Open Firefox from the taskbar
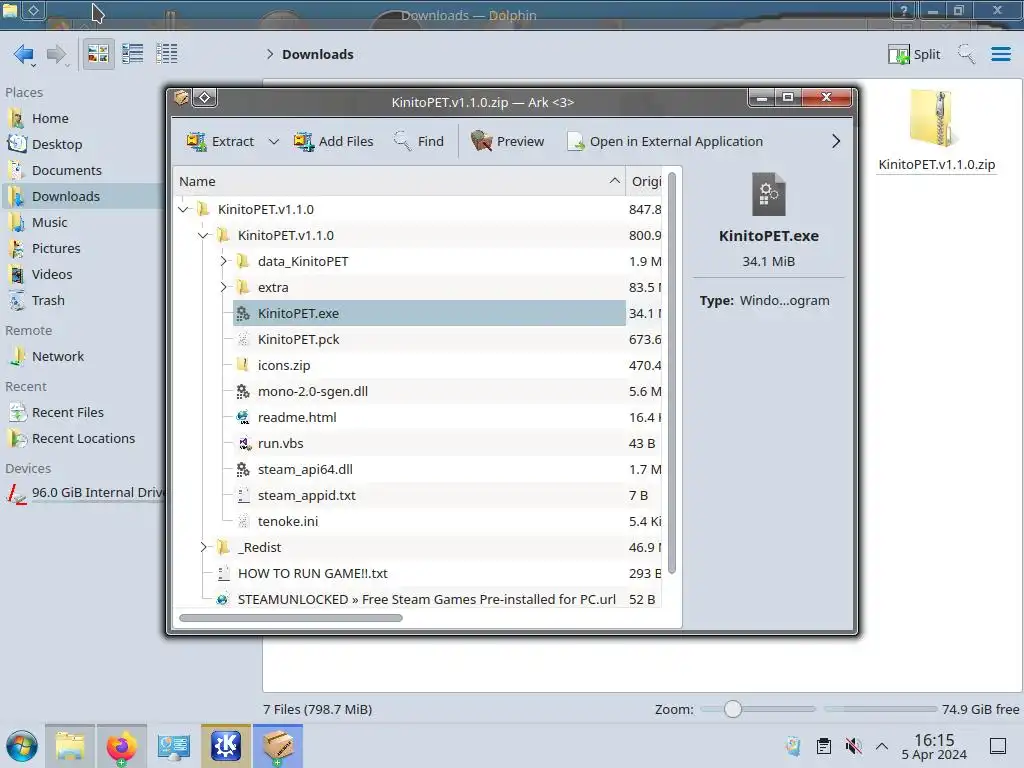 click(121, 746)
